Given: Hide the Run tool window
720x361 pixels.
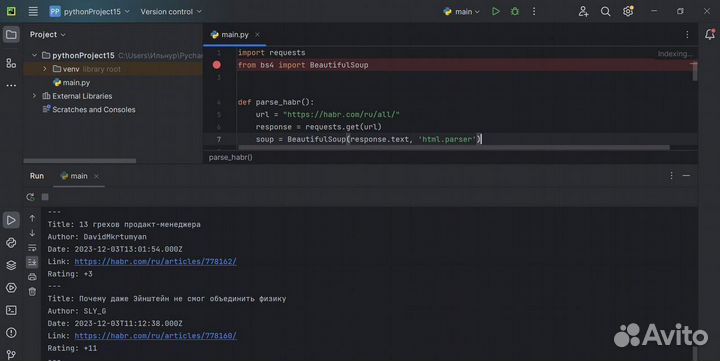Looking at the screenshot, I should coord(686,175).
